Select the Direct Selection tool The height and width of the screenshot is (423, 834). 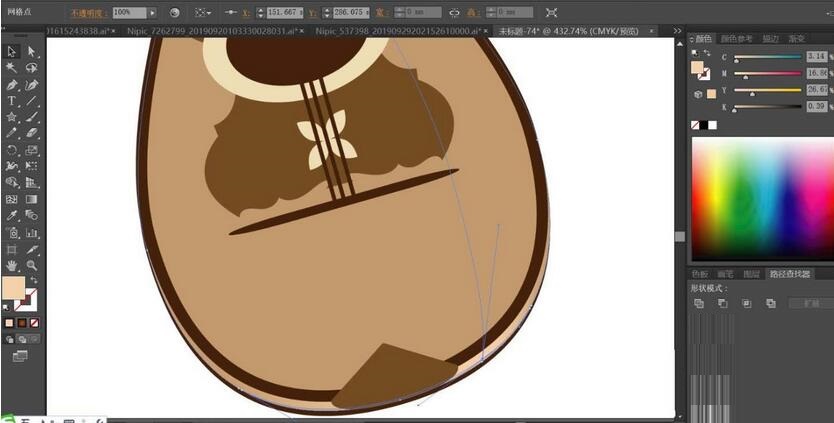[x=32, y=51]
